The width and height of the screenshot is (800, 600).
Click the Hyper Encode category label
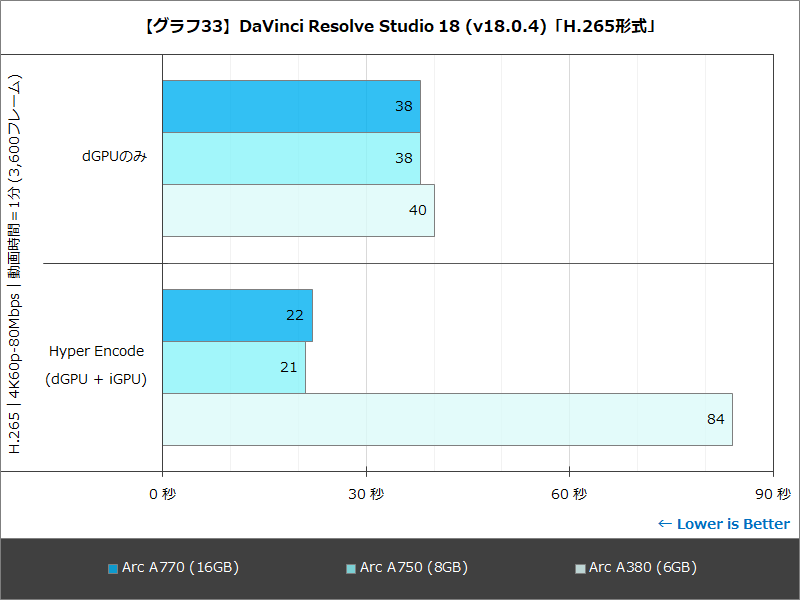tap(96, 351)
